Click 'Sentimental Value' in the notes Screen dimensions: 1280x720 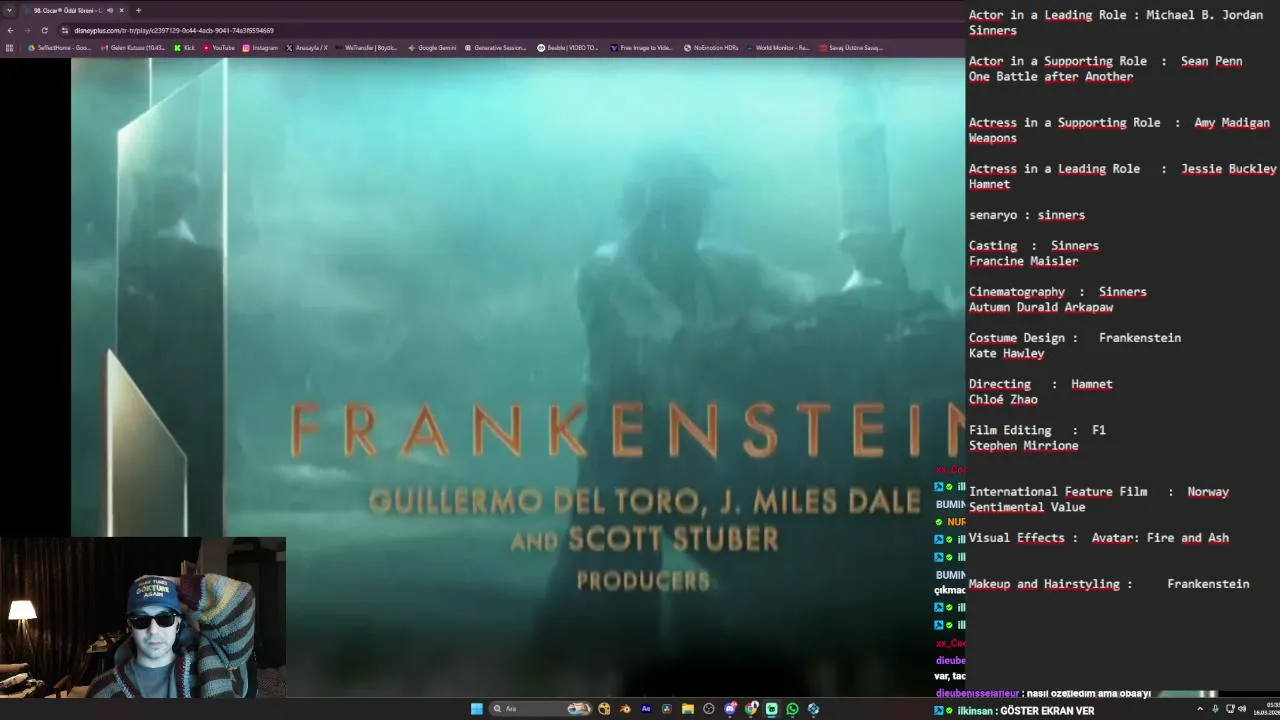[x=1026, y=508]
